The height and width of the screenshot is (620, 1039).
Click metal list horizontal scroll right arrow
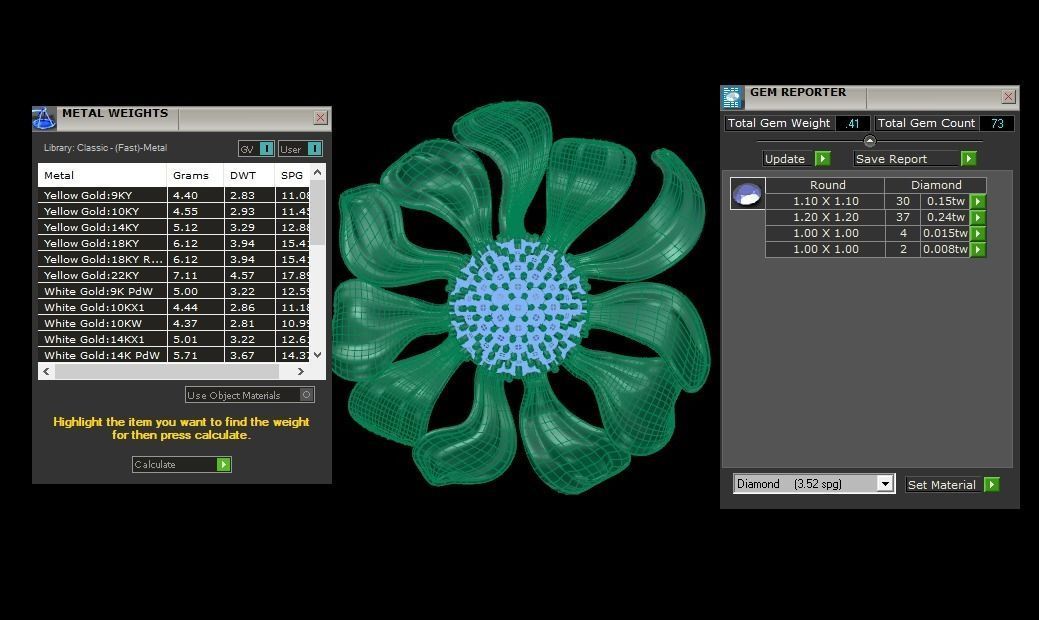[x=301, y=372]
